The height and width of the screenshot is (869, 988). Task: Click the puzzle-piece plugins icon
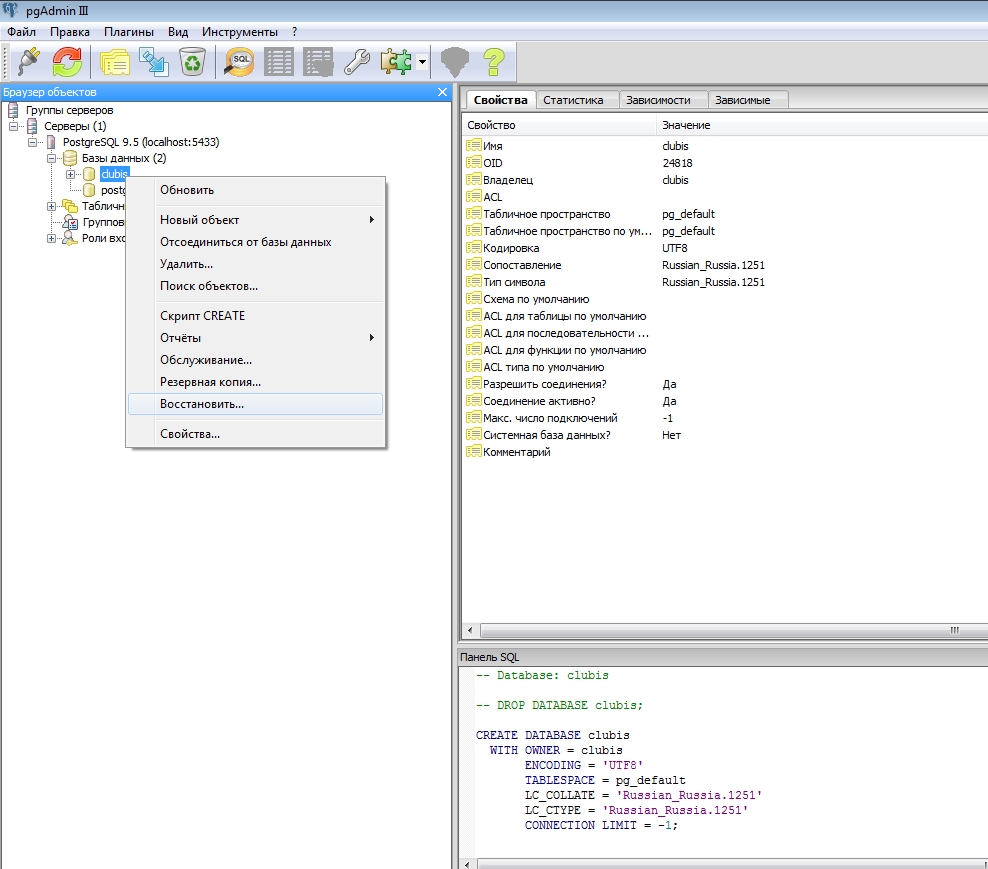(396, 62)
